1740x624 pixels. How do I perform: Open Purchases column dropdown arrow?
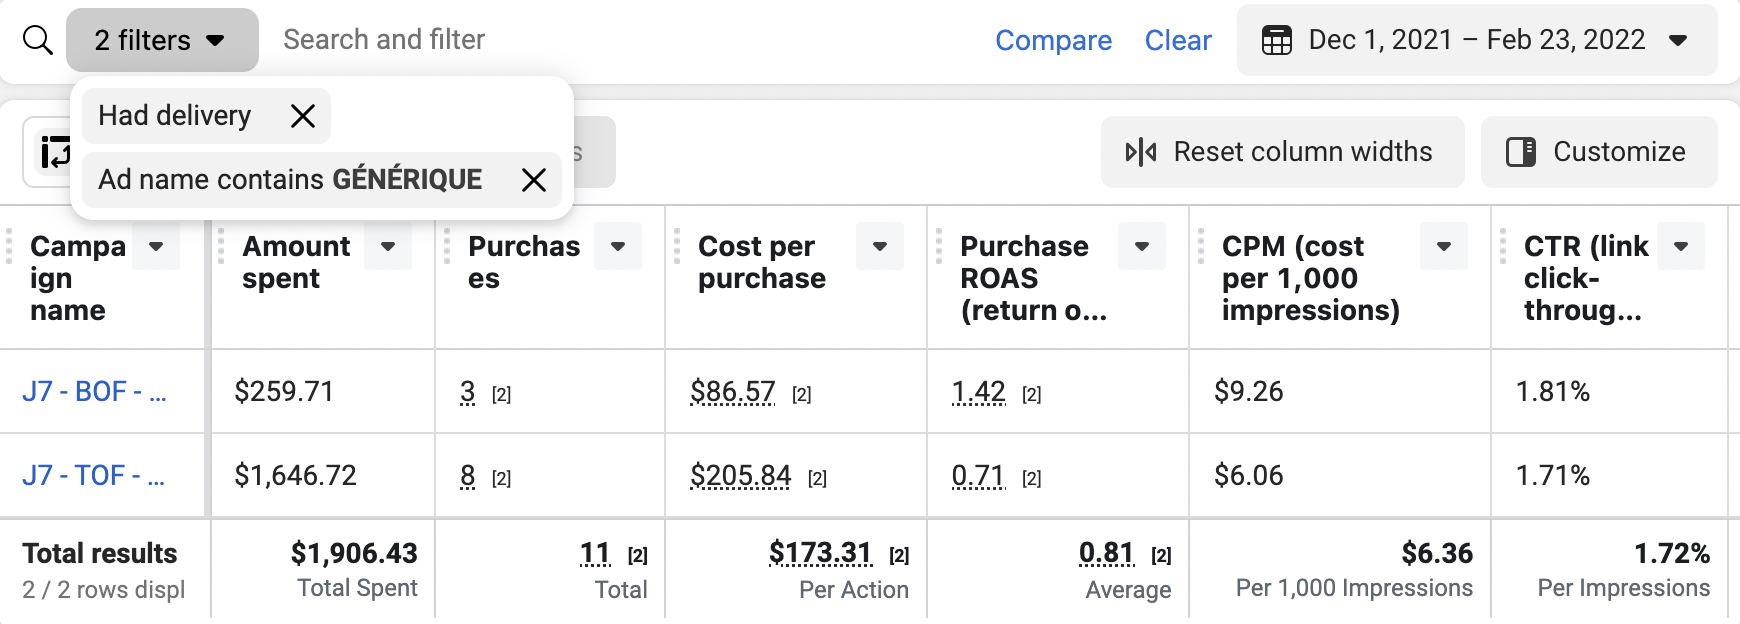(x=618, y=246)
